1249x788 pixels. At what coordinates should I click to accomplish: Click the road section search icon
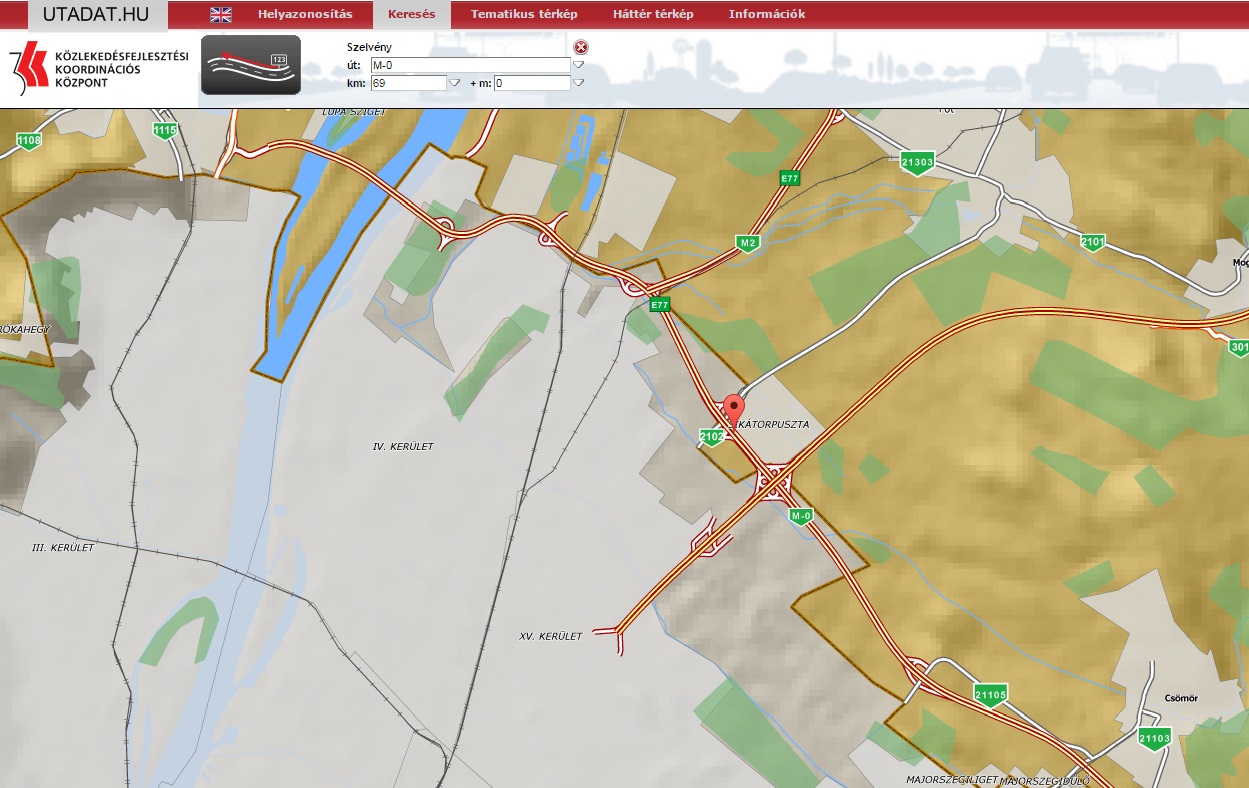click(x=251, y=65)
